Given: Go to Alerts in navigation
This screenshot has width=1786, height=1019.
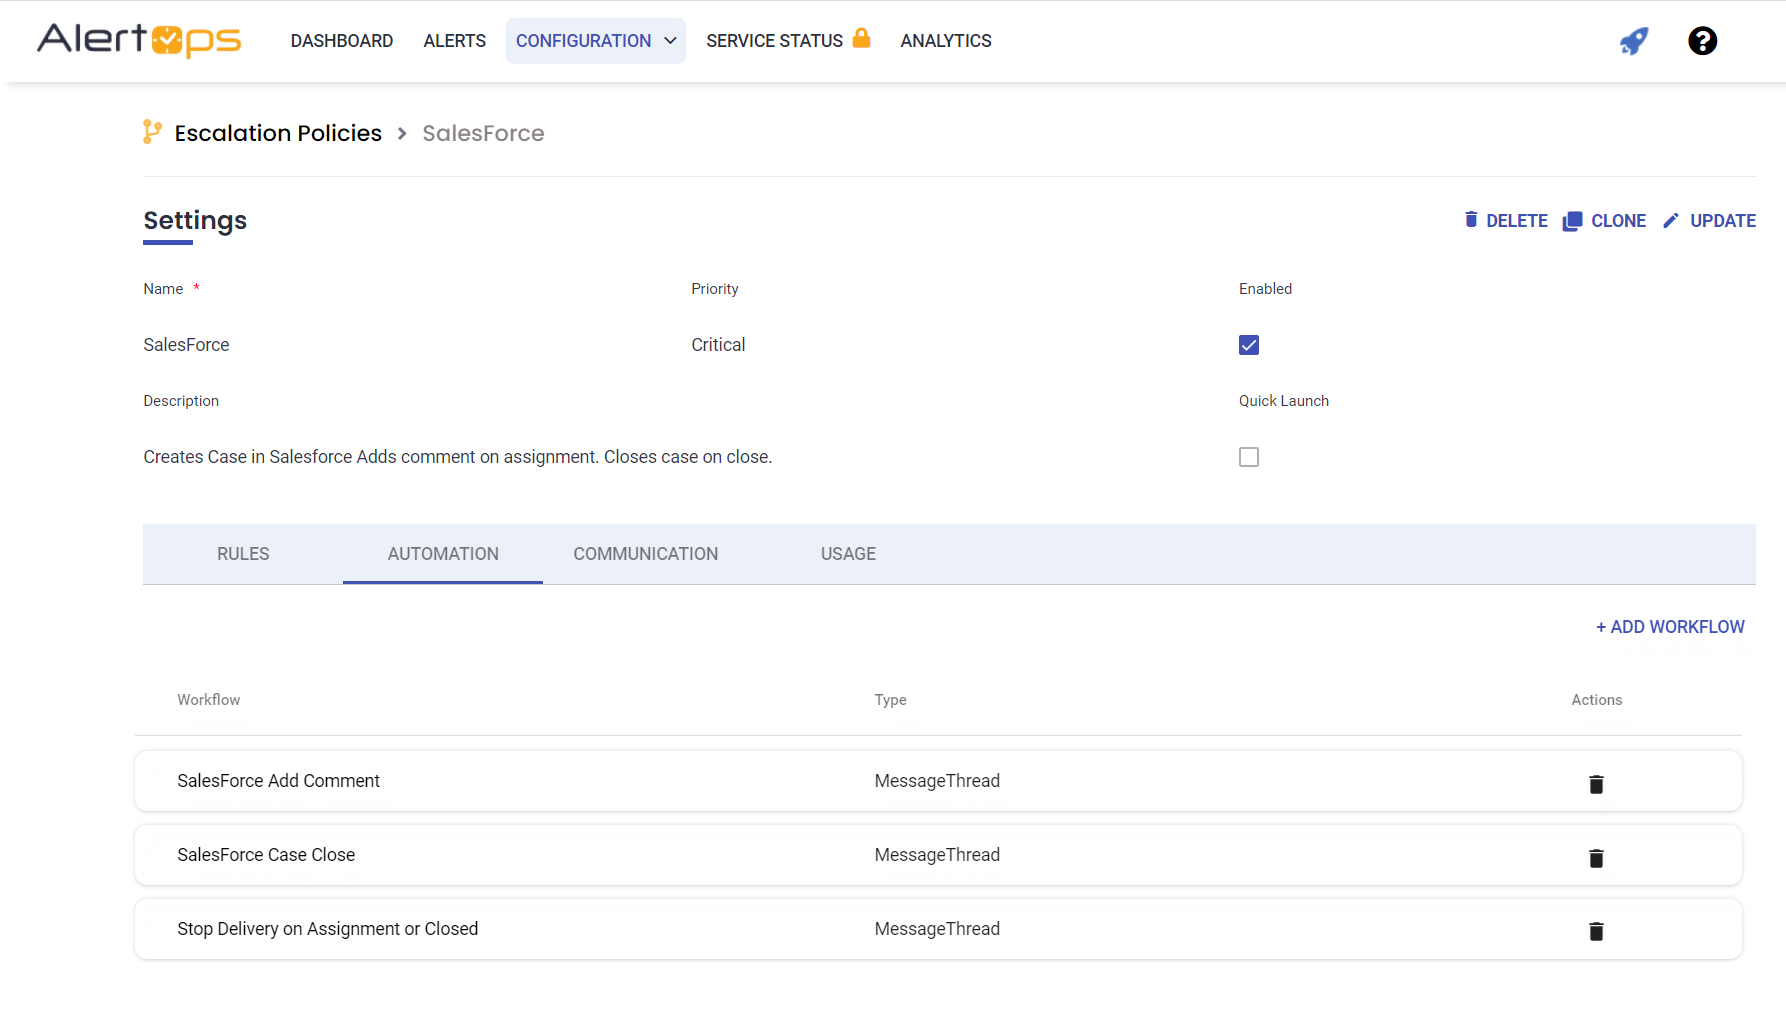Looking at the screenshot, I should 455,41.
